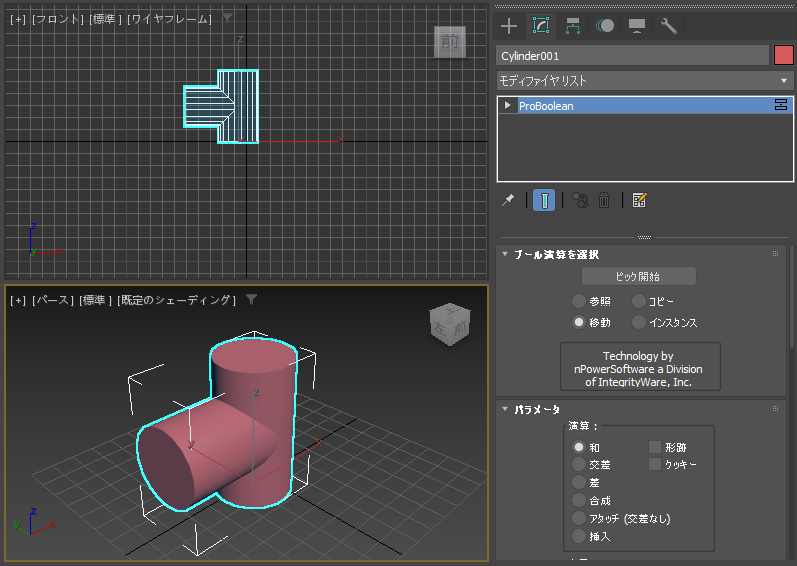Select the インスタンス radio option
Image resolution: width=797 pixels, height=566 pixels.
[x=639, y=322]
